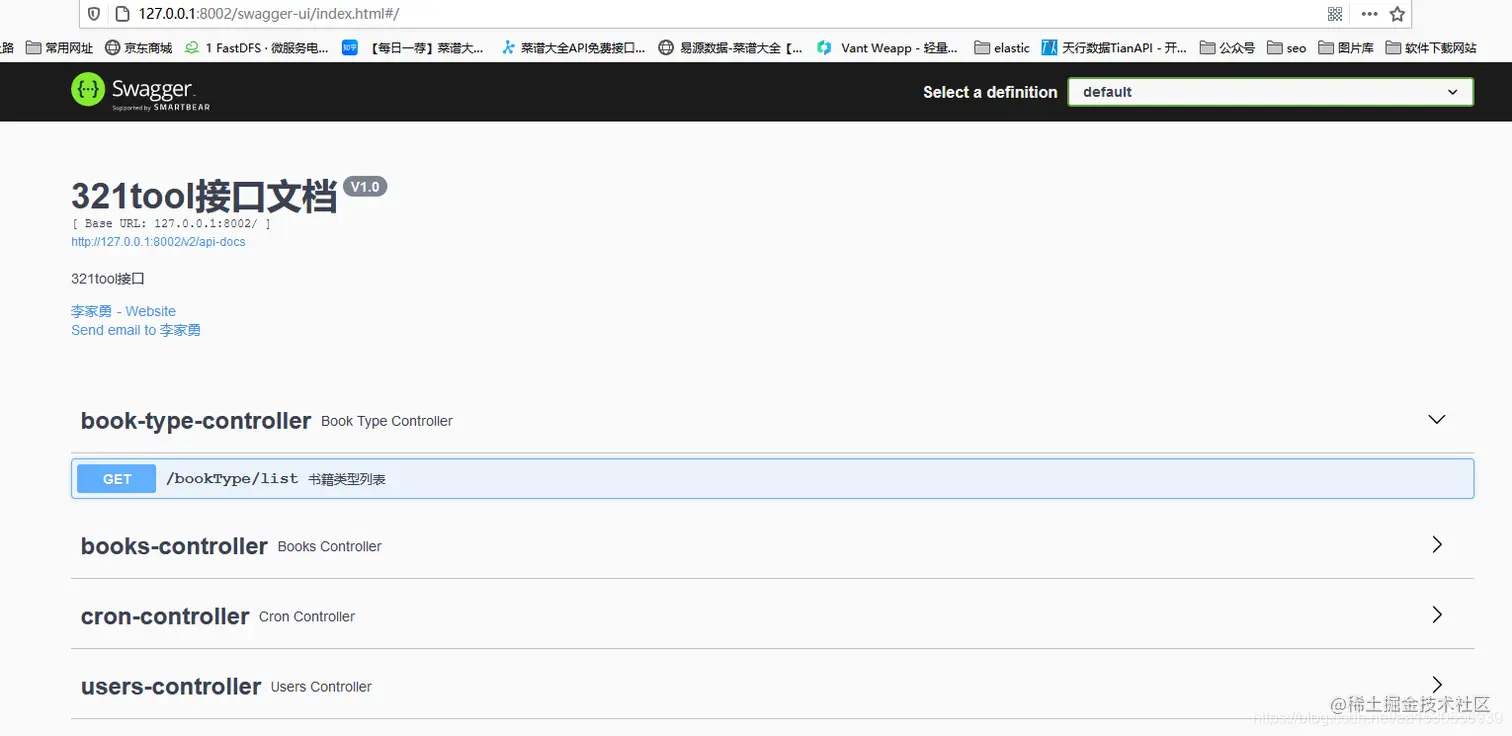Expand the cron-controller section arrow

click(1437, 615)
